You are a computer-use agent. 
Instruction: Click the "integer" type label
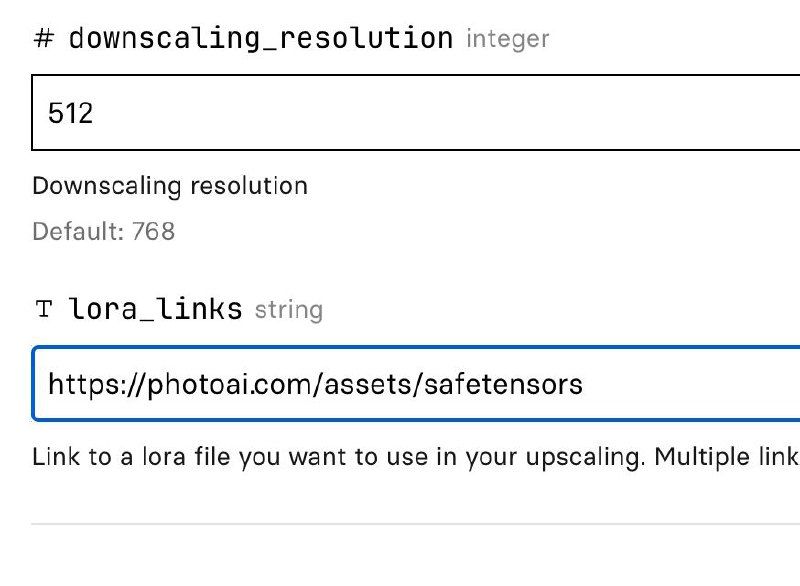(507, 40)
